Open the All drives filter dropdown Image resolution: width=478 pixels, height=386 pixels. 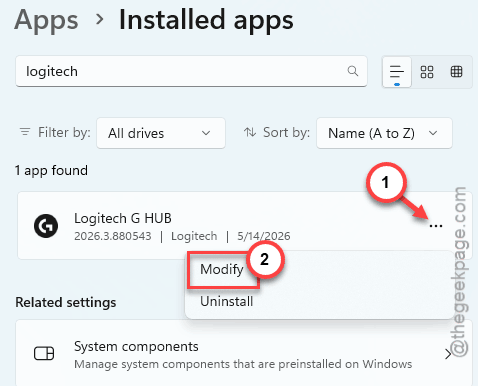[x=161, y=133]
